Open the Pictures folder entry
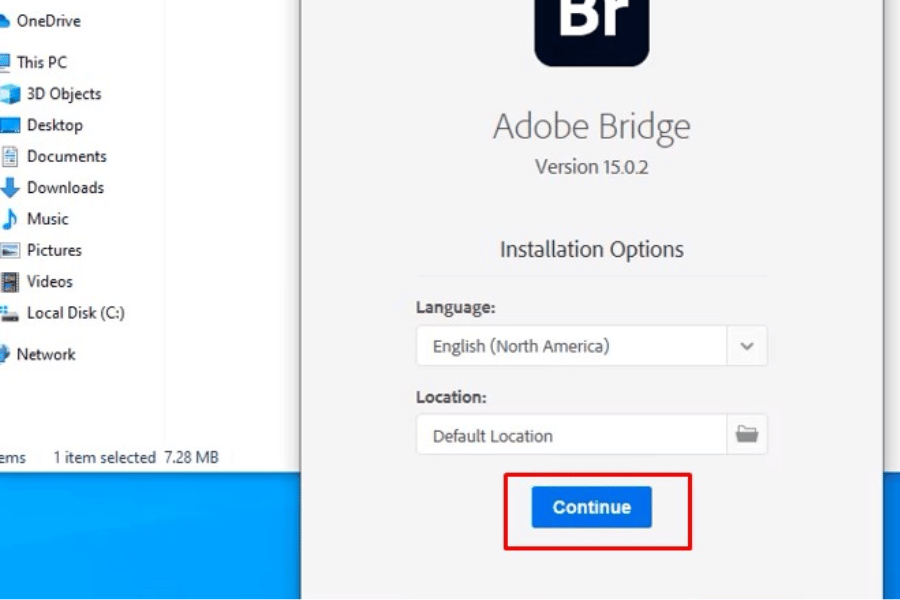The width and height of the screenshot is (900, 600). pyautogui.click(x=54, y=250)
